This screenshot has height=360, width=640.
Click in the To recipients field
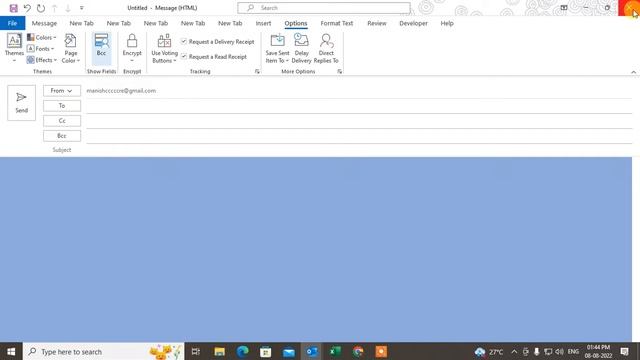pyautogui.click(x=359, y=106)
